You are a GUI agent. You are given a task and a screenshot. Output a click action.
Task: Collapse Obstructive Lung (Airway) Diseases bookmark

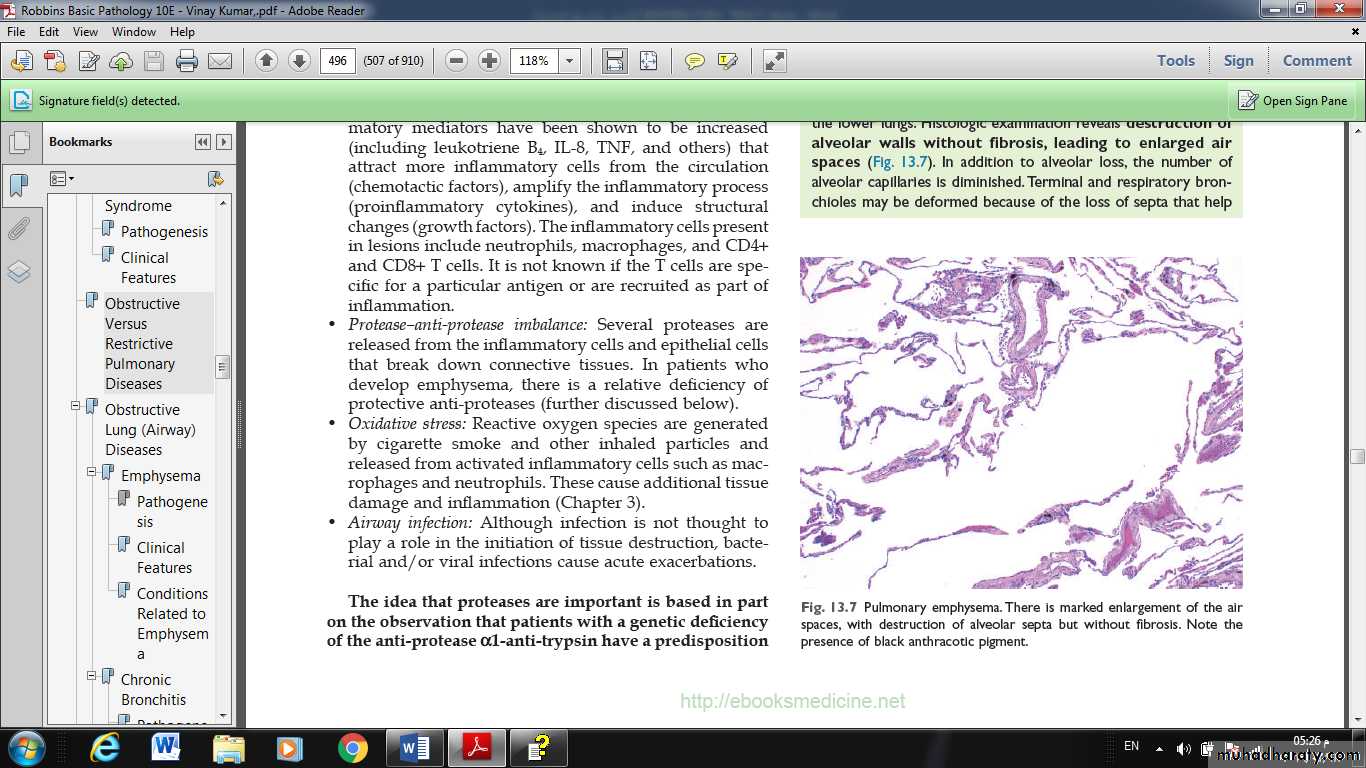(x=76, y=406)
